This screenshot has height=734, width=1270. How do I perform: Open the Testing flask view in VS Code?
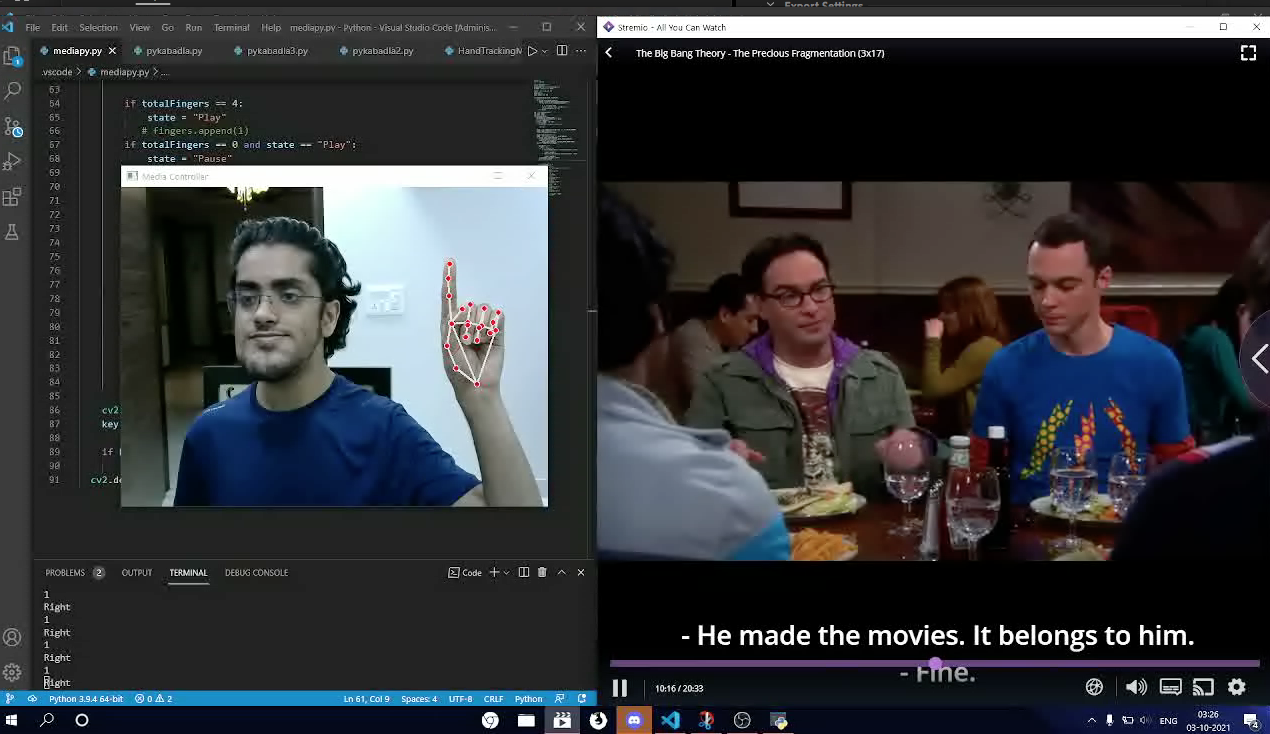point(13,232)
